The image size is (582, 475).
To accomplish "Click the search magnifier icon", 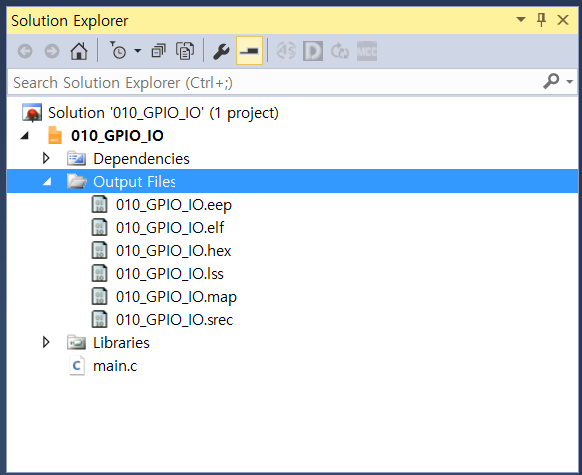I will pyautogui.click(x=551, y=81).
